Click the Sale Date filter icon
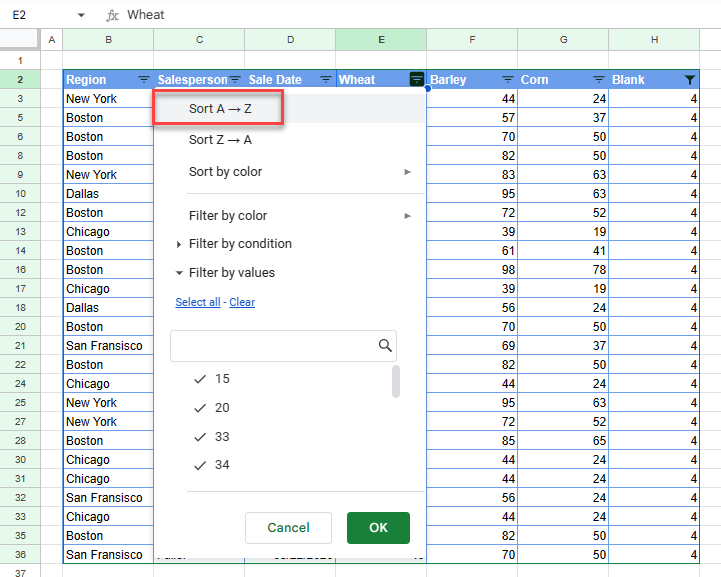This screenshot has width=721, height=577. (x=326, y=80)
